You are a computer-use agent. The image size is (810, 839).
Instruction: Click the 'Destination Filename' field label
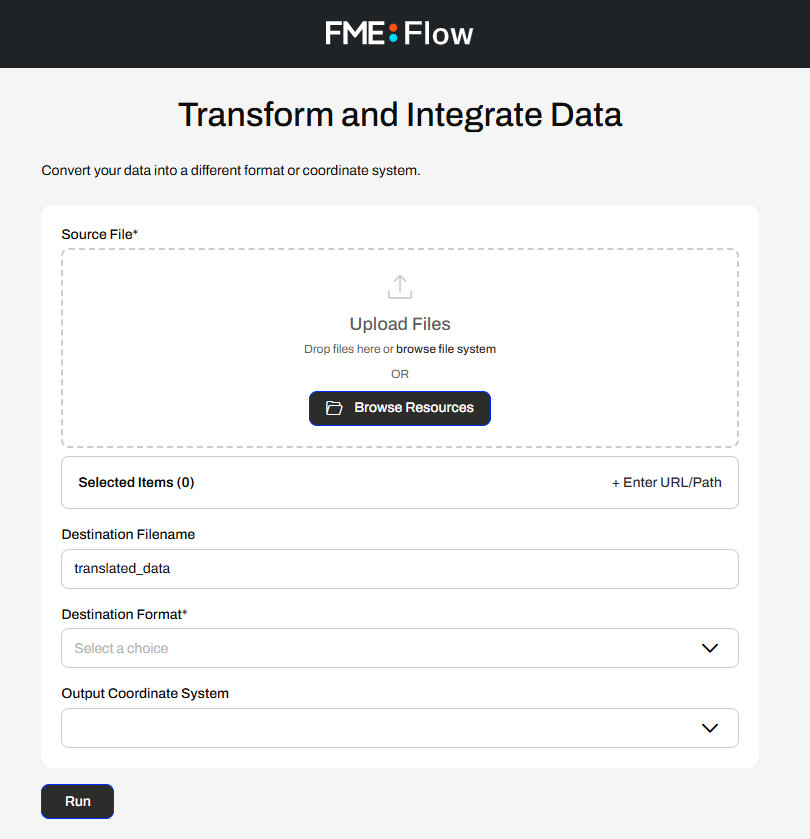pyautogui.click(x=128, y=534)
